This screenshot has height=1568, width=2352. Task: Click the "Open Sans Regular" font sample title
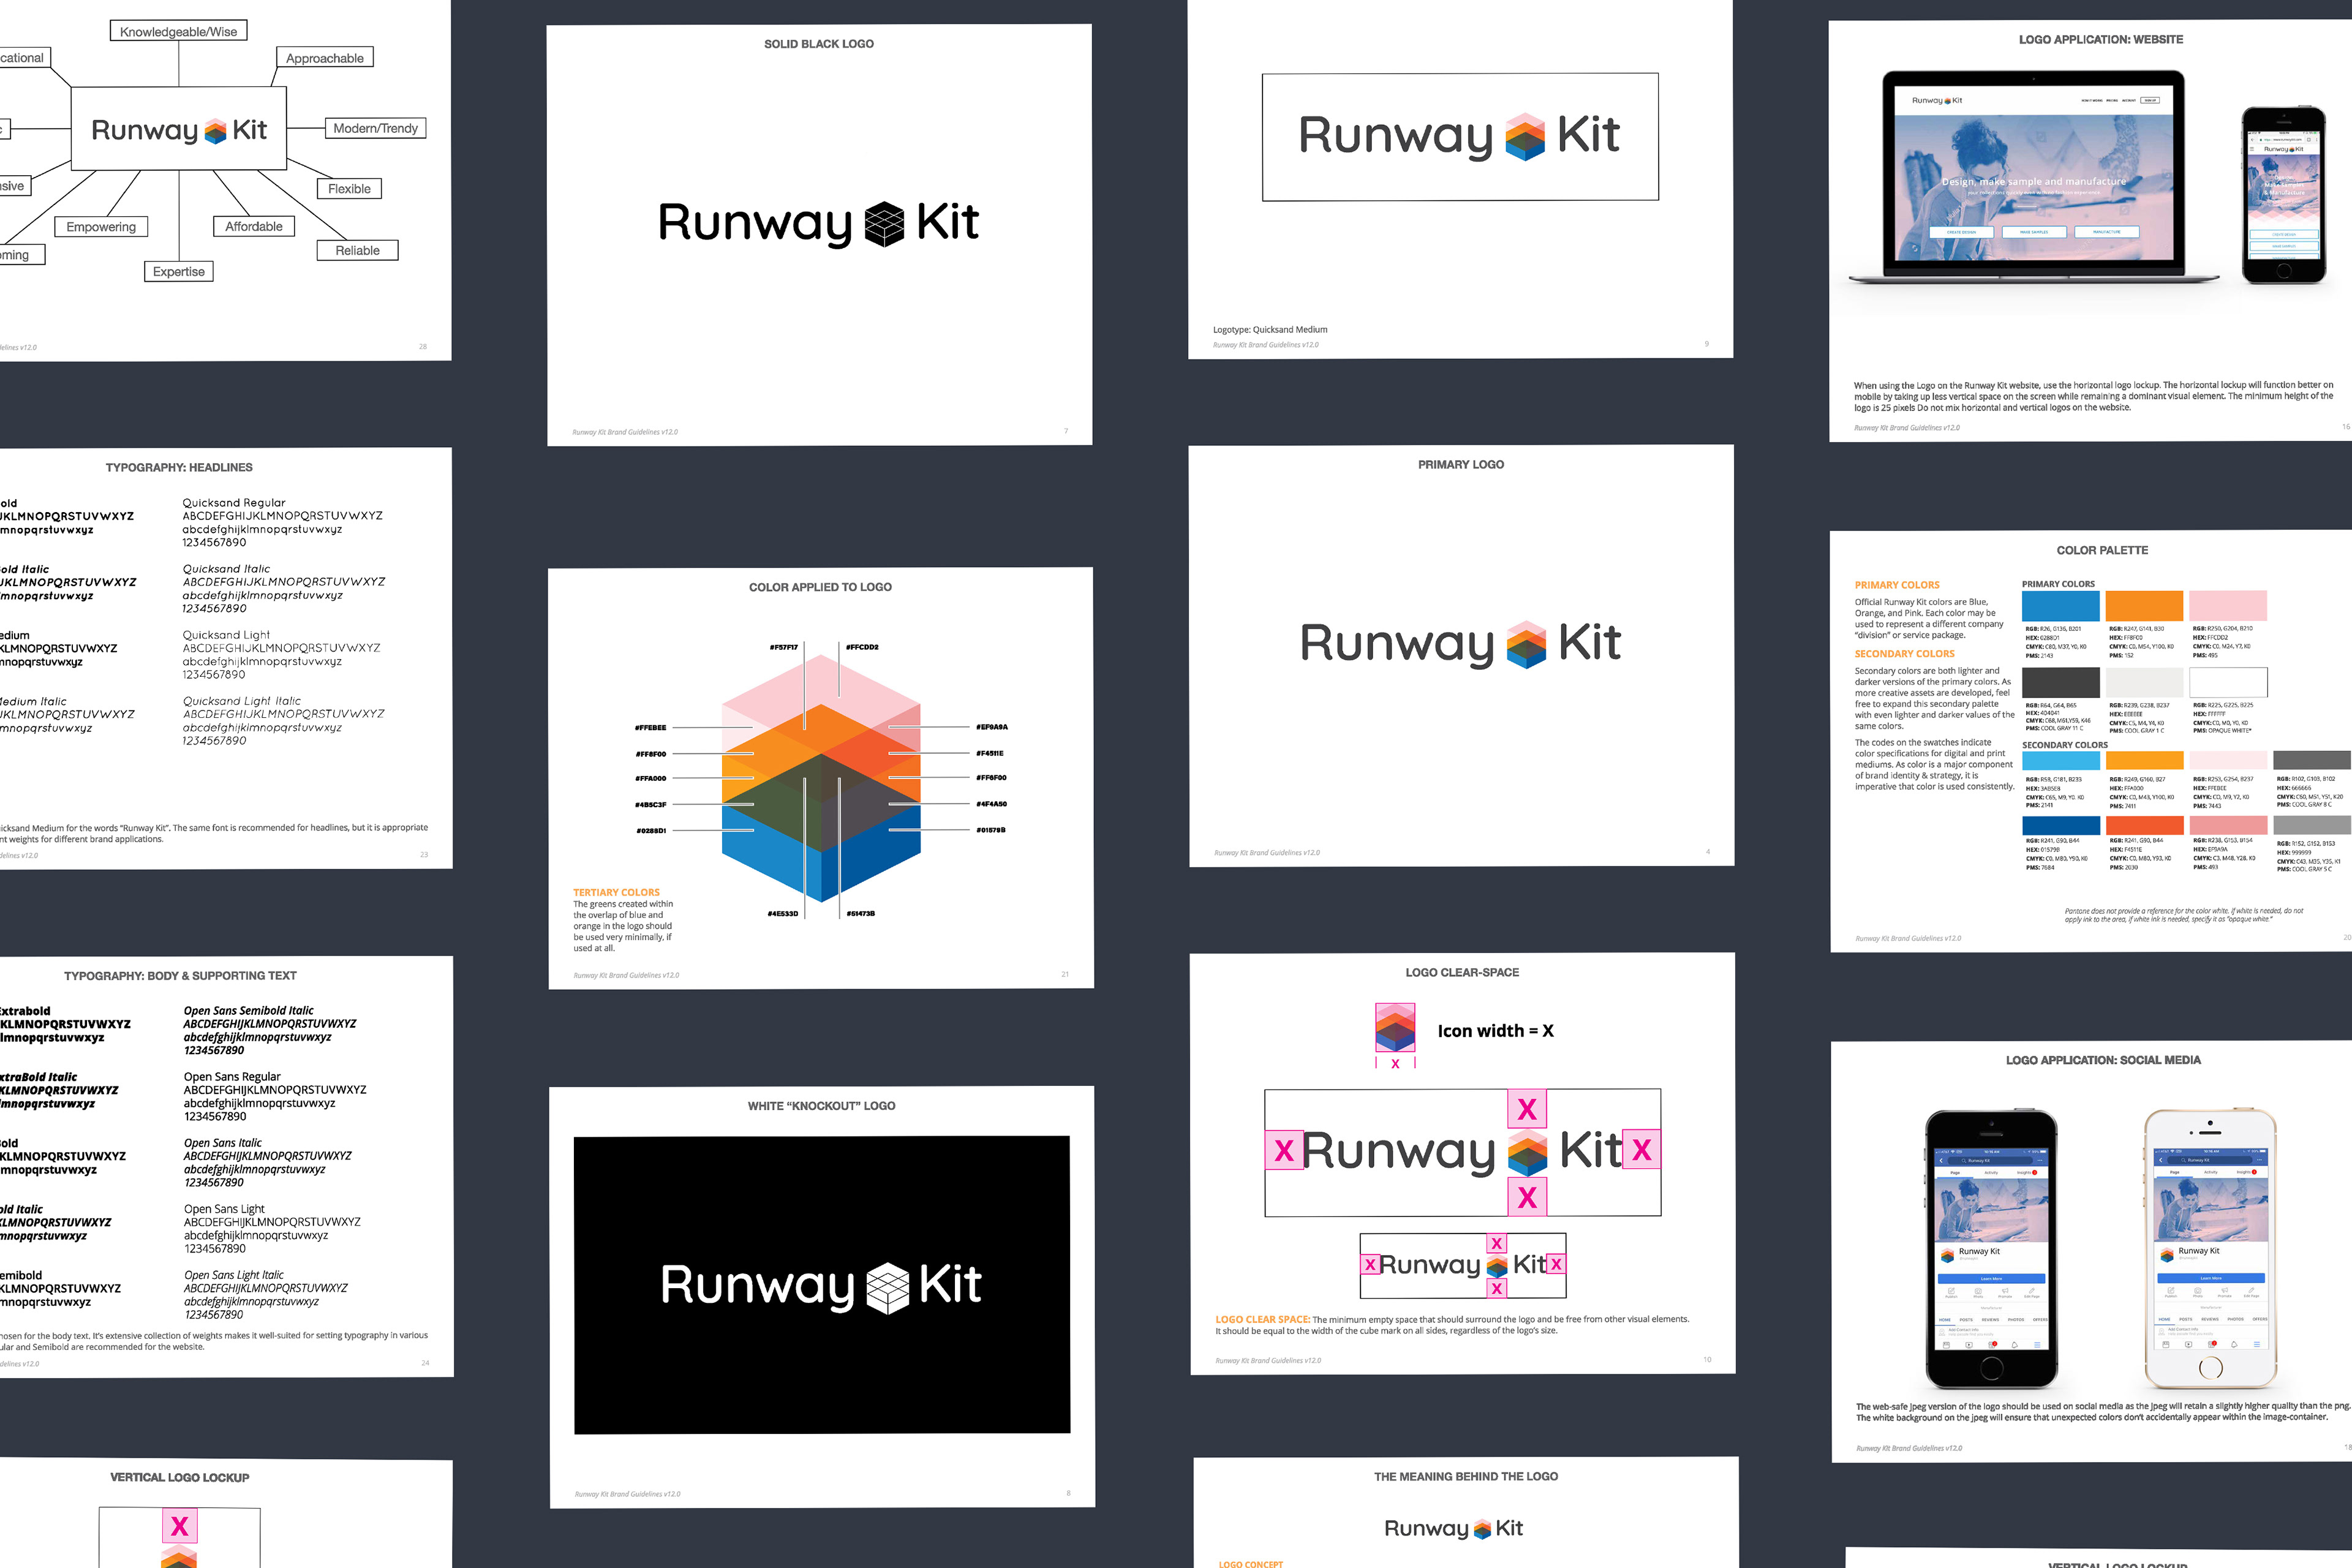(232, 1077)
